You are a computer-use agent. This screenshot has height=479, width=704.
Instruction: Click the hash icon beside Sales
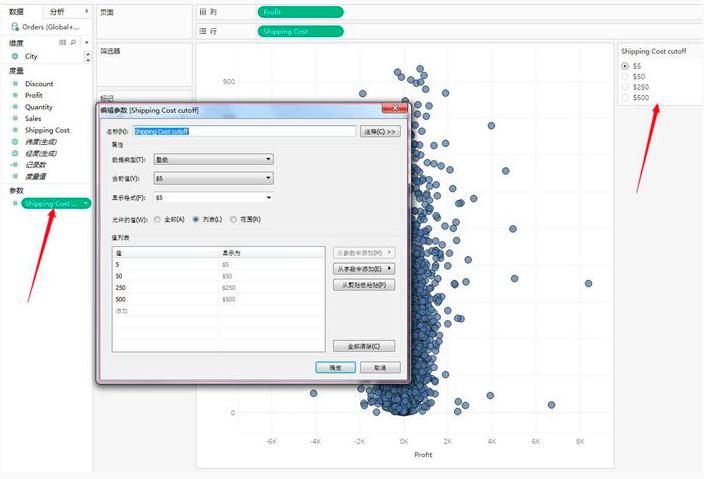[15, 119]
